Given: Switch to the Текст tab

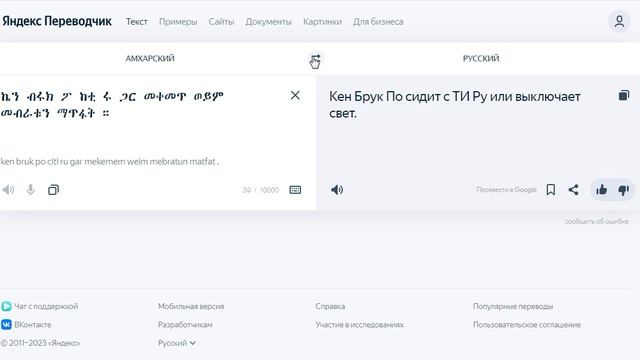Looking at the screenshot, I should 137,22.
